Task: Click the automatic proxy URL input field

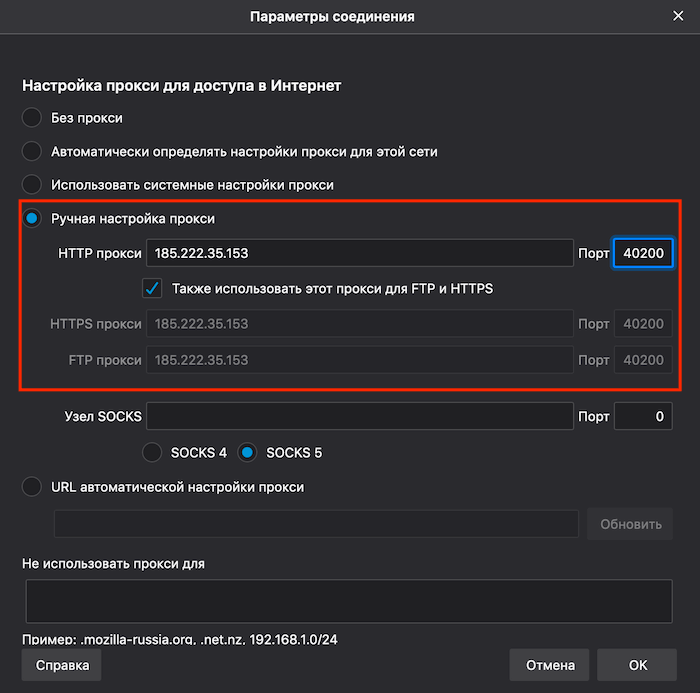Action: 316,524
